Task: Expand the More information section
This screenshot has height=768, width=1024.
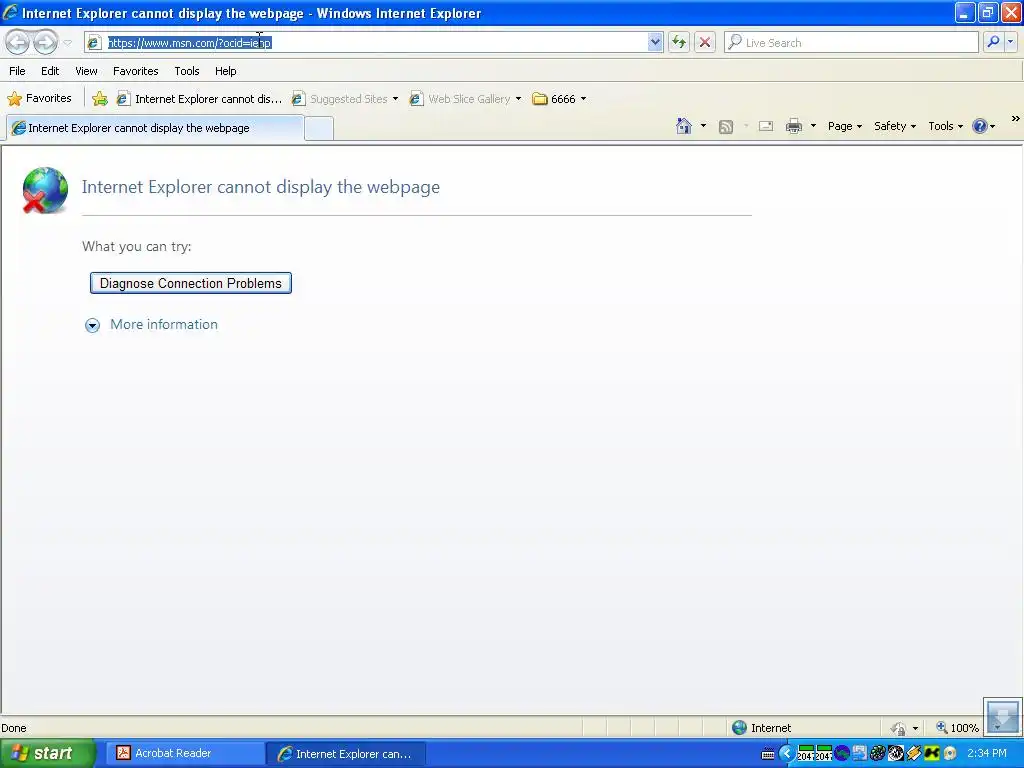Action: 92,325
